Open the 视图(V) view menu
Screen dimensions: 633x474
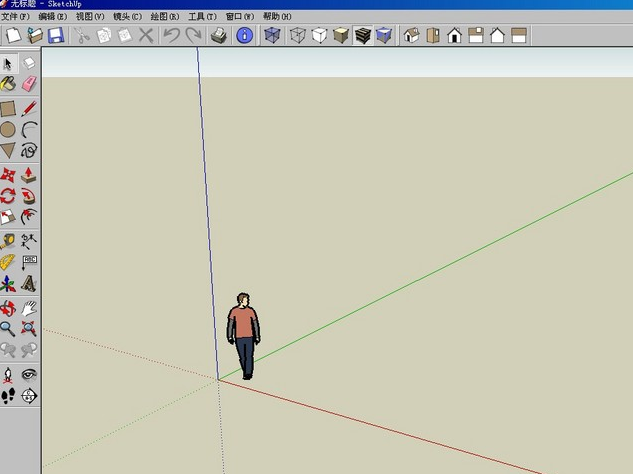pos(90,17)
